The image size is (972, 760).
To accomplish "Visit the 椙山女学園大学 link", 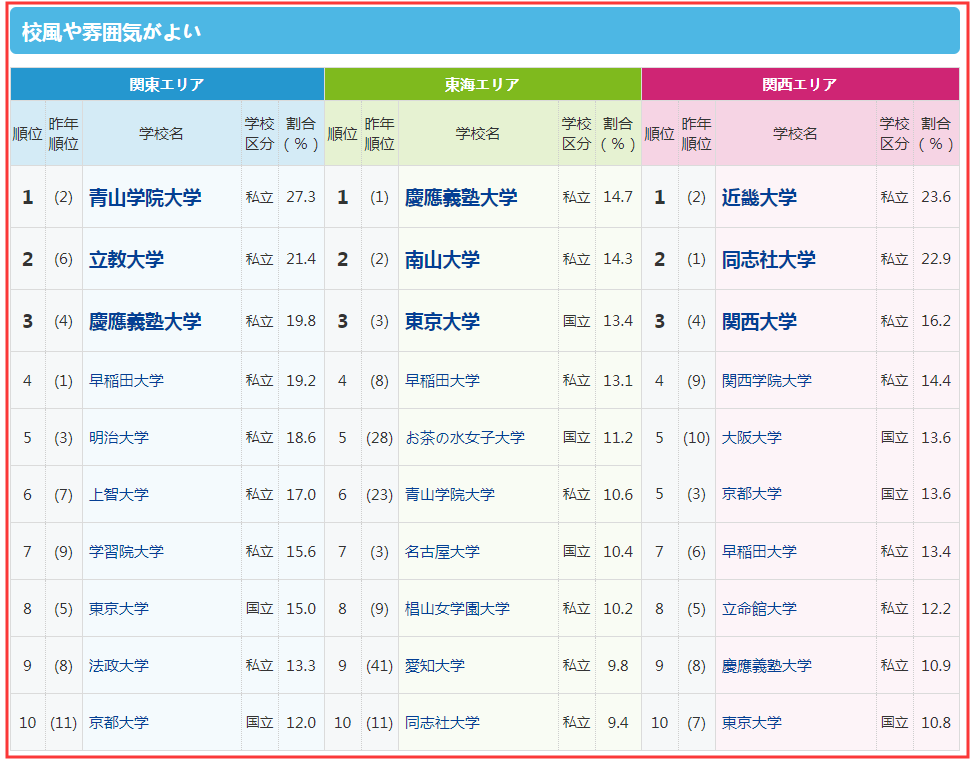I will click(x=457, y=609).
